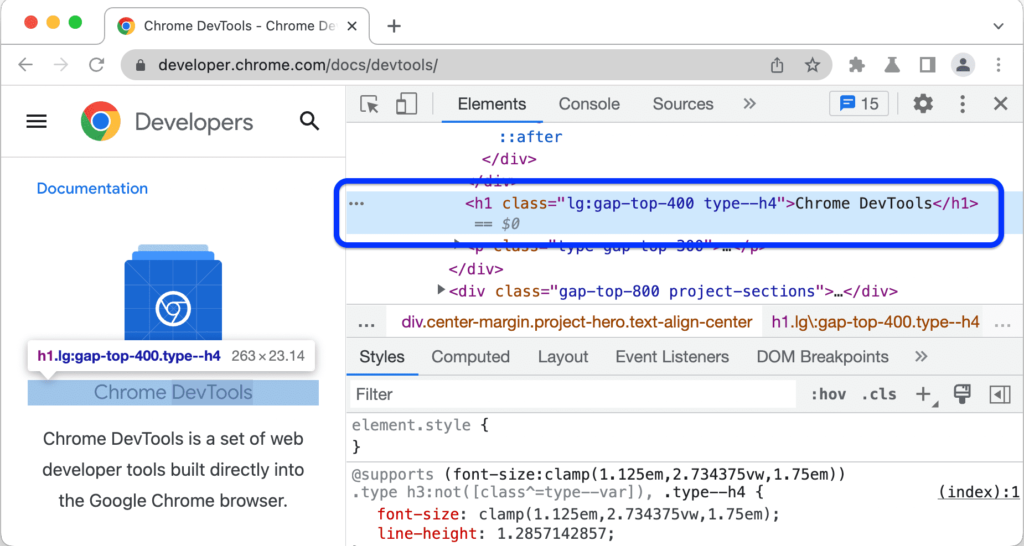Open a new browser tab
Viewport: 1024px width, 546px height.
pos(394,26)
